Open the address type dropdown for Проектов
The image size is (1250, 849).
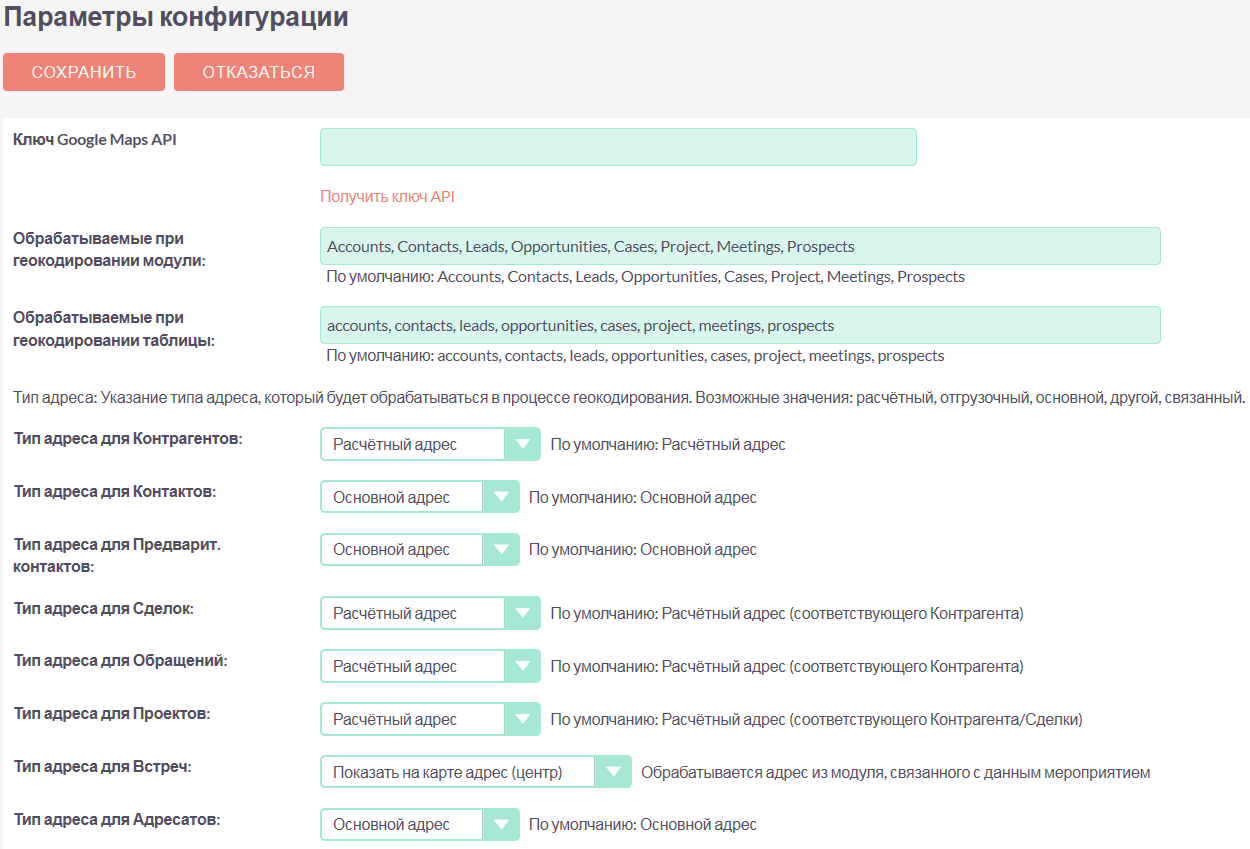coord(430,719)
